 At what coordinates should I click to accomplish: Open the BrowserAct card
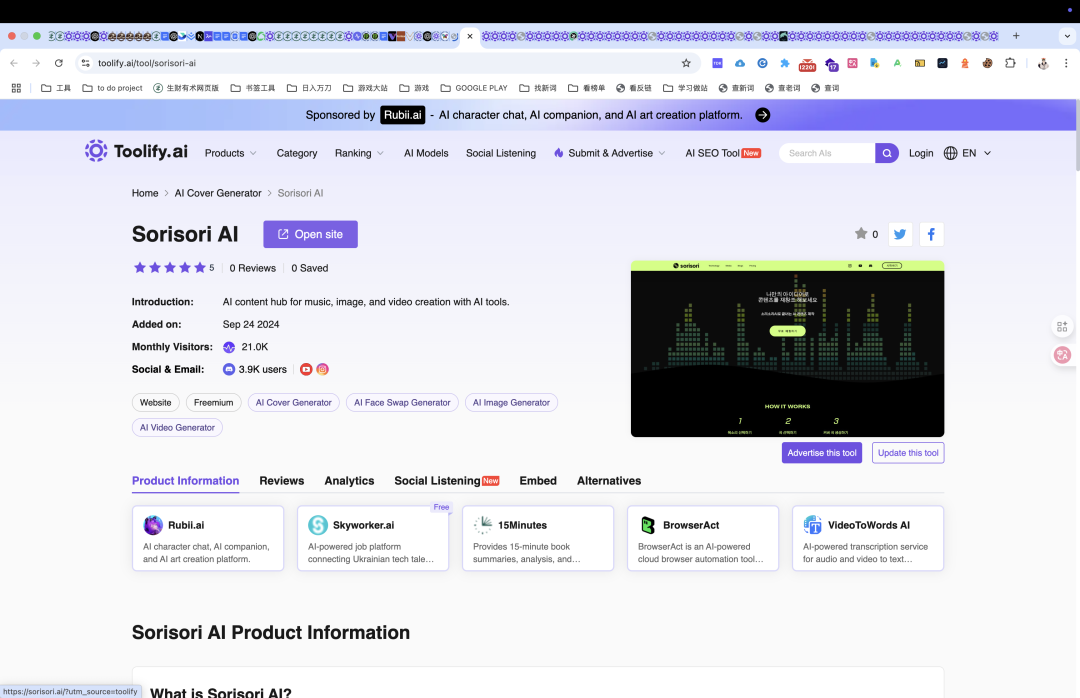[x=703, y=538]
